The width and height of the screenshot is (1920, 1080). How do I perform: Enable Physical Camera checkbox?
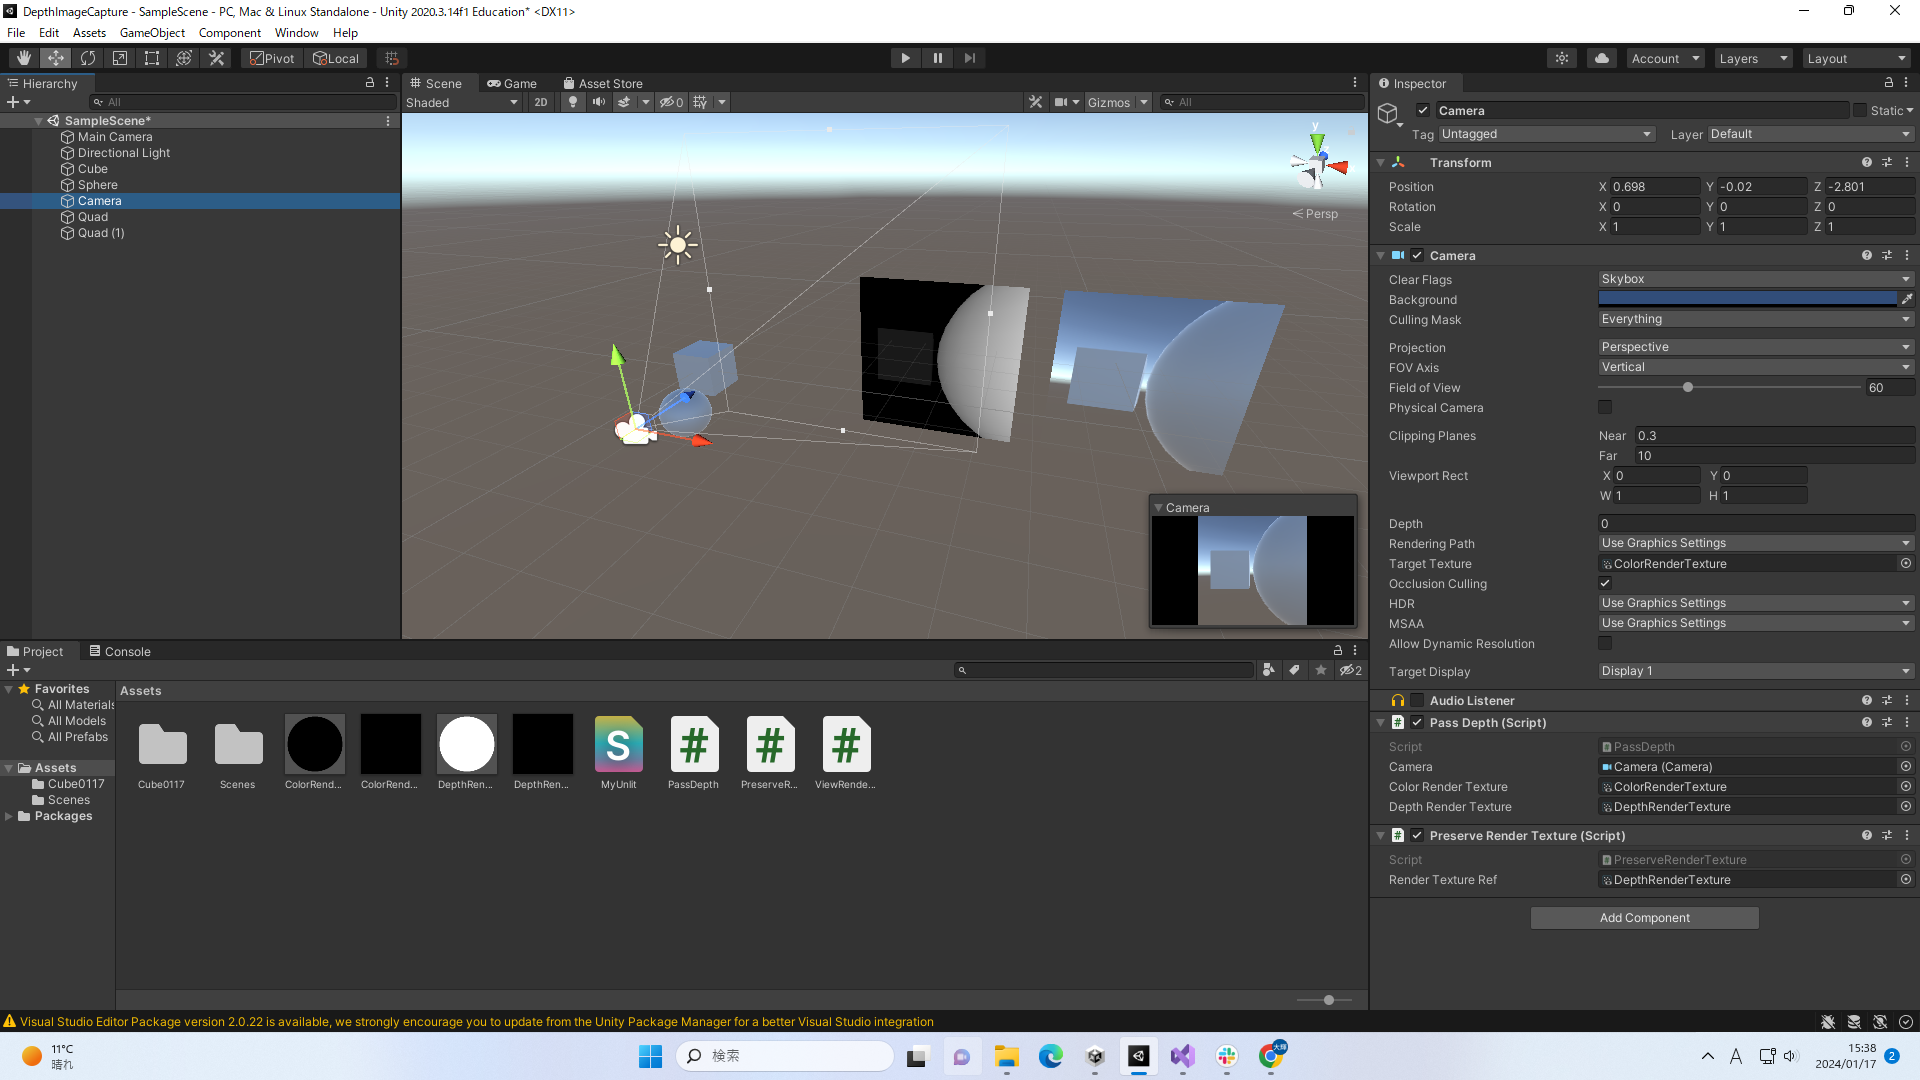point(1605,408)
